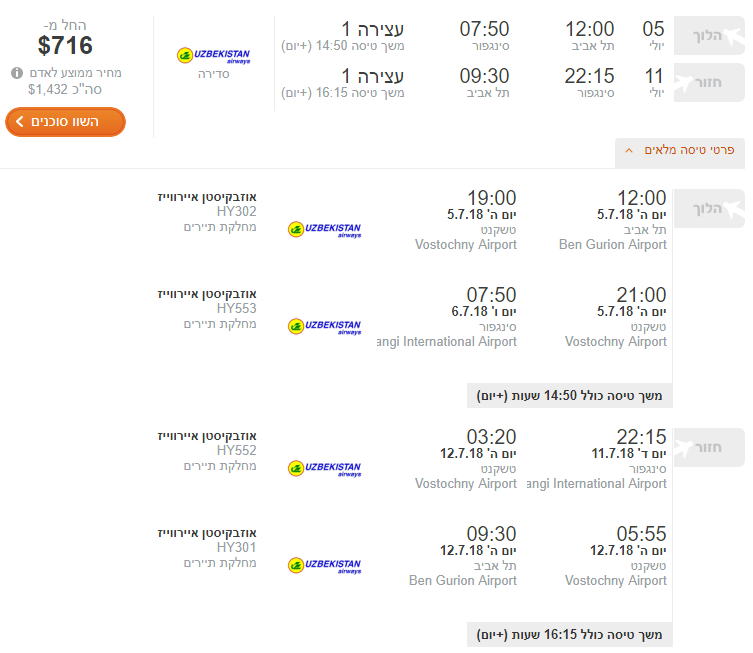Click Uzbekistan Airways logo for flight HY302
The width and height of the screenshot is (753, 653).
[x=325, y=230]
